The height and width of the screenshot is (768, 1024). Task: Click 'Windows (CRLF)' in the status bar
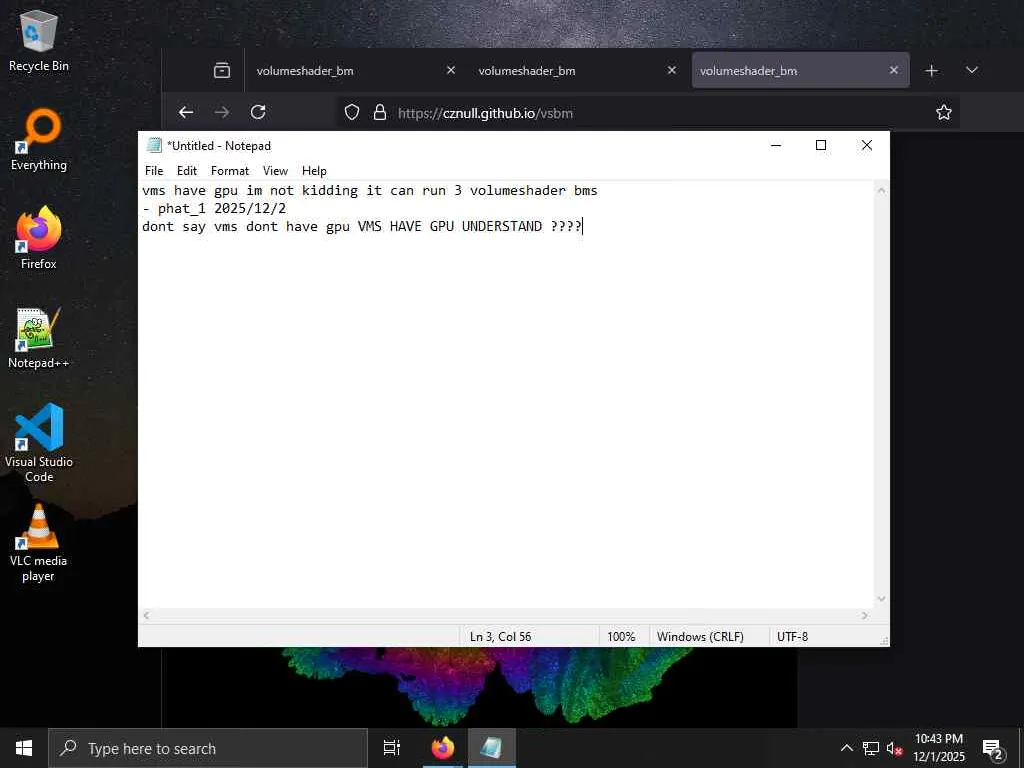700,636
